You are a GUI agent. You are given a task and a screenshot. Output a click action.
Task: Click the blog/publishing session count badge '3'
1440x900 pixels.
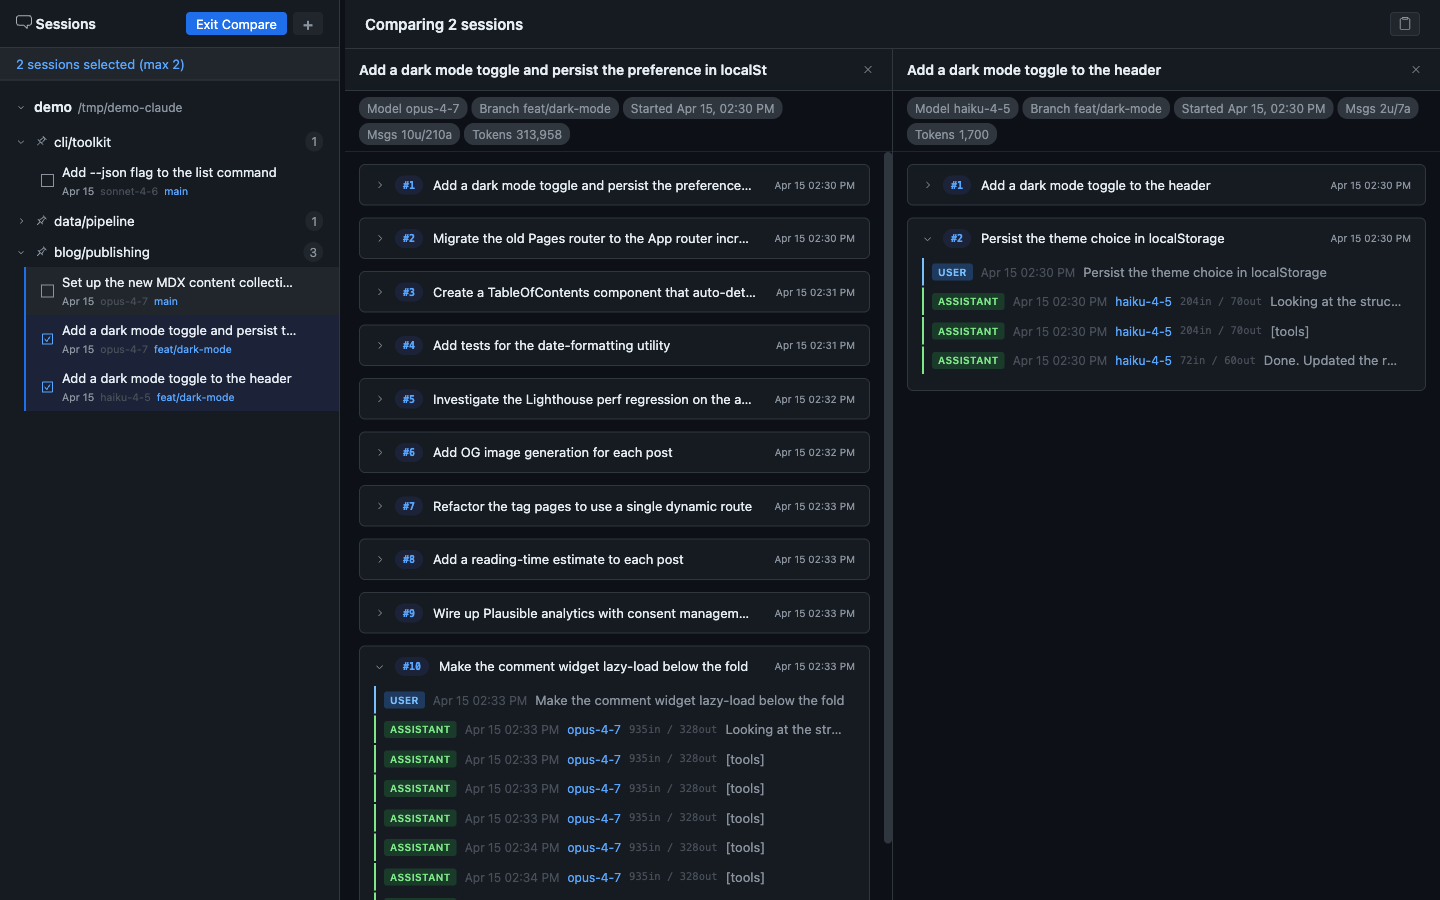pos(313,252)
